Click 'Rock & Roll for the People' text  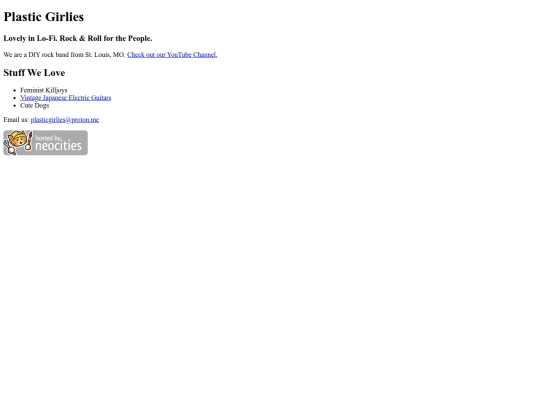(x=106, y=38)
